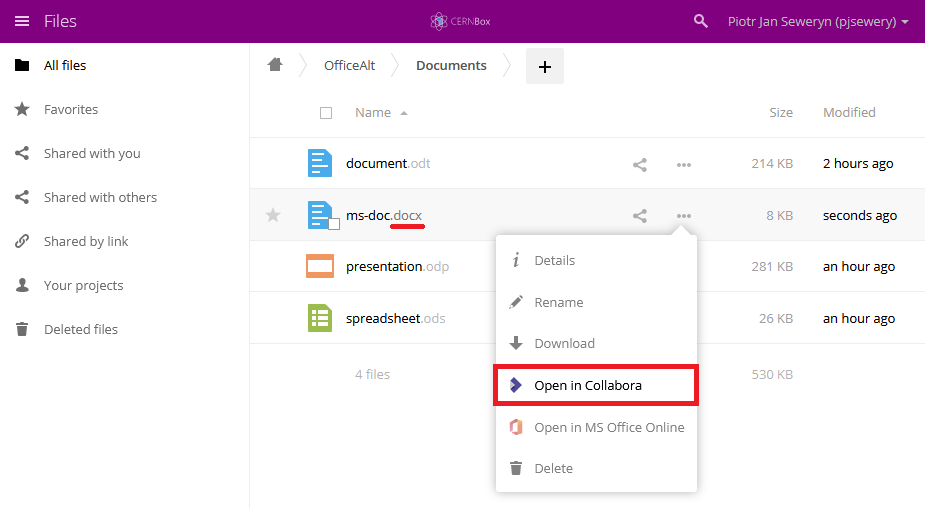The image size is (925, 508).
Task: Sort files by the Name column
Action: (373, 113)
